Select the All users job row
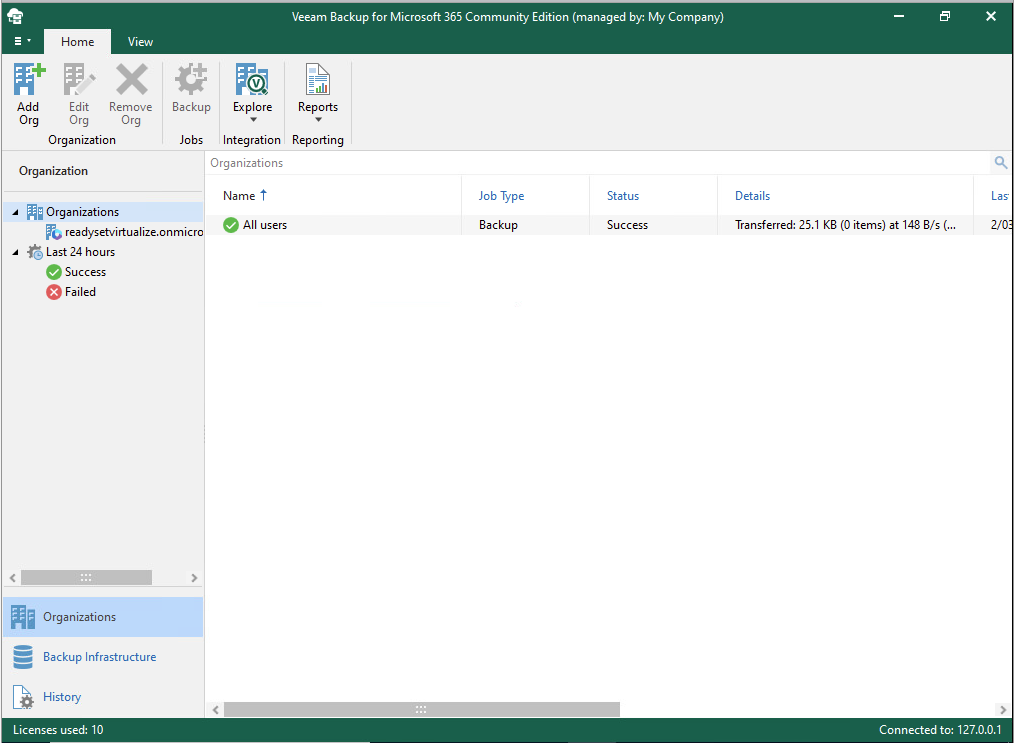Viewport: 1014px width, 743px height. pos(609,225)
